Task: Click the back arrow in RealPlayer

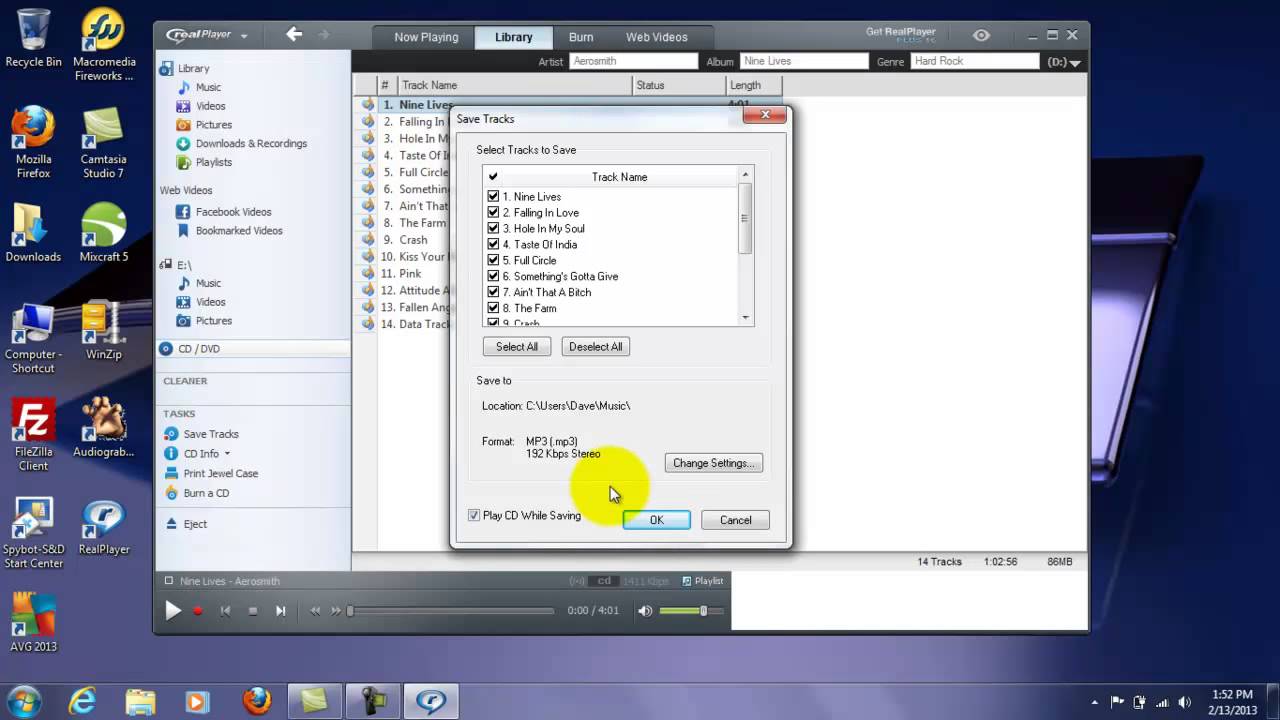Action: (294, 35)
